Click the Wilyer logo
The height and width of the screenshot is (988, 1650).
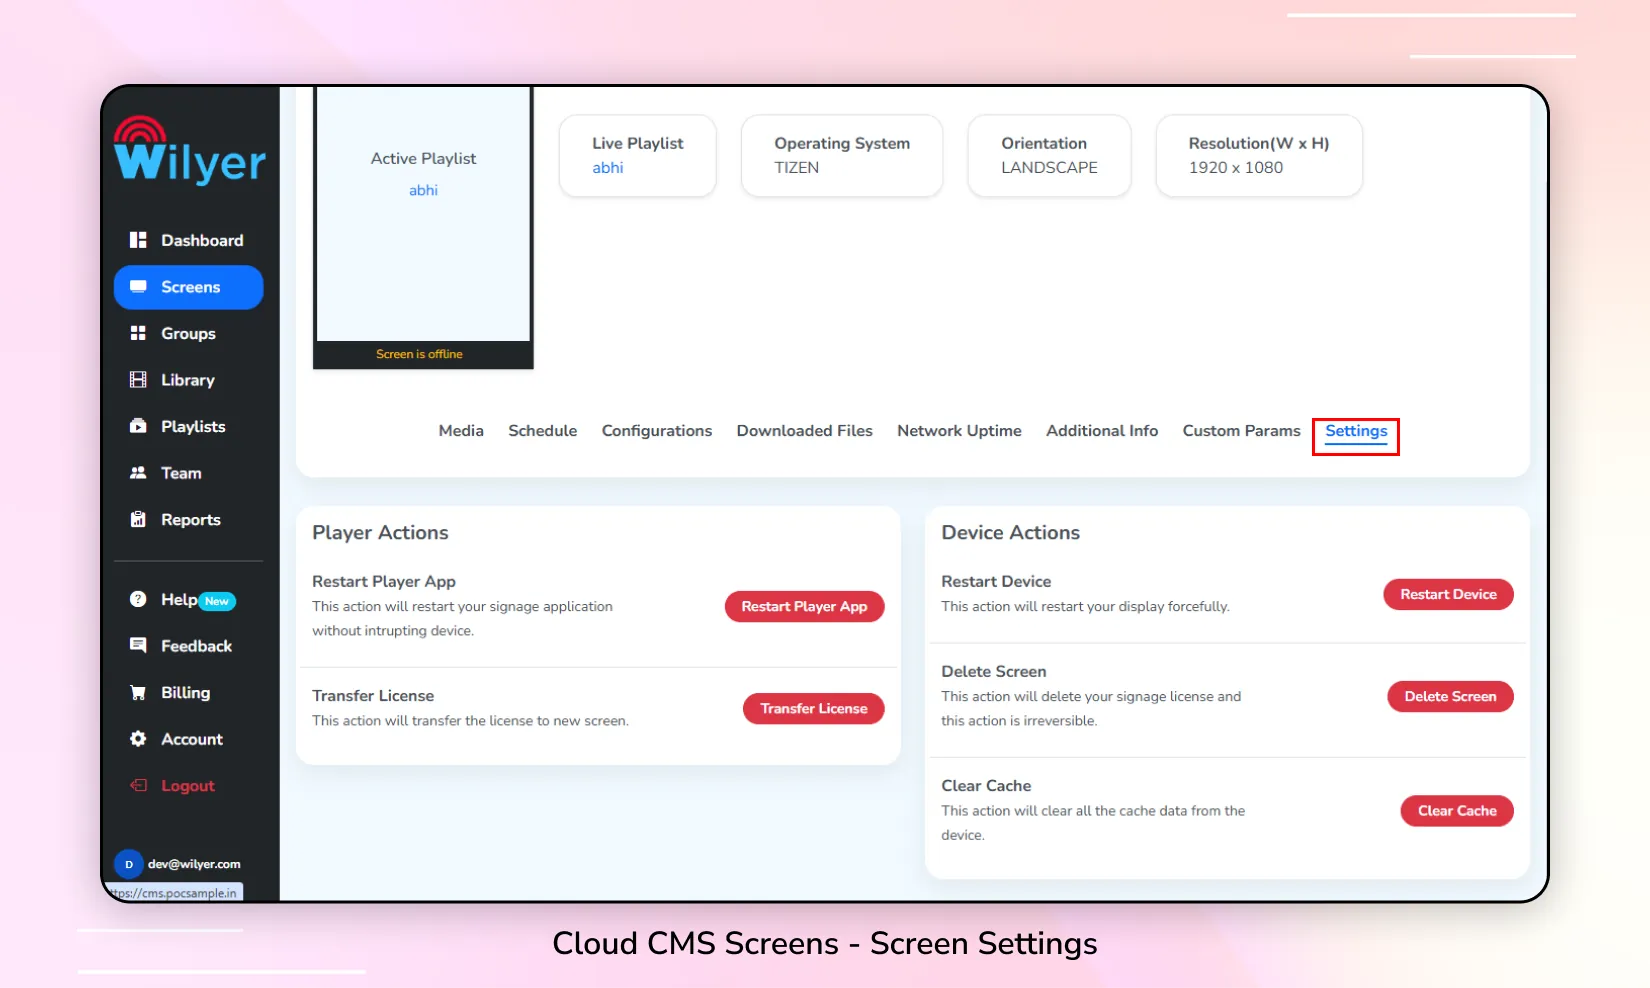coord(189,150)
